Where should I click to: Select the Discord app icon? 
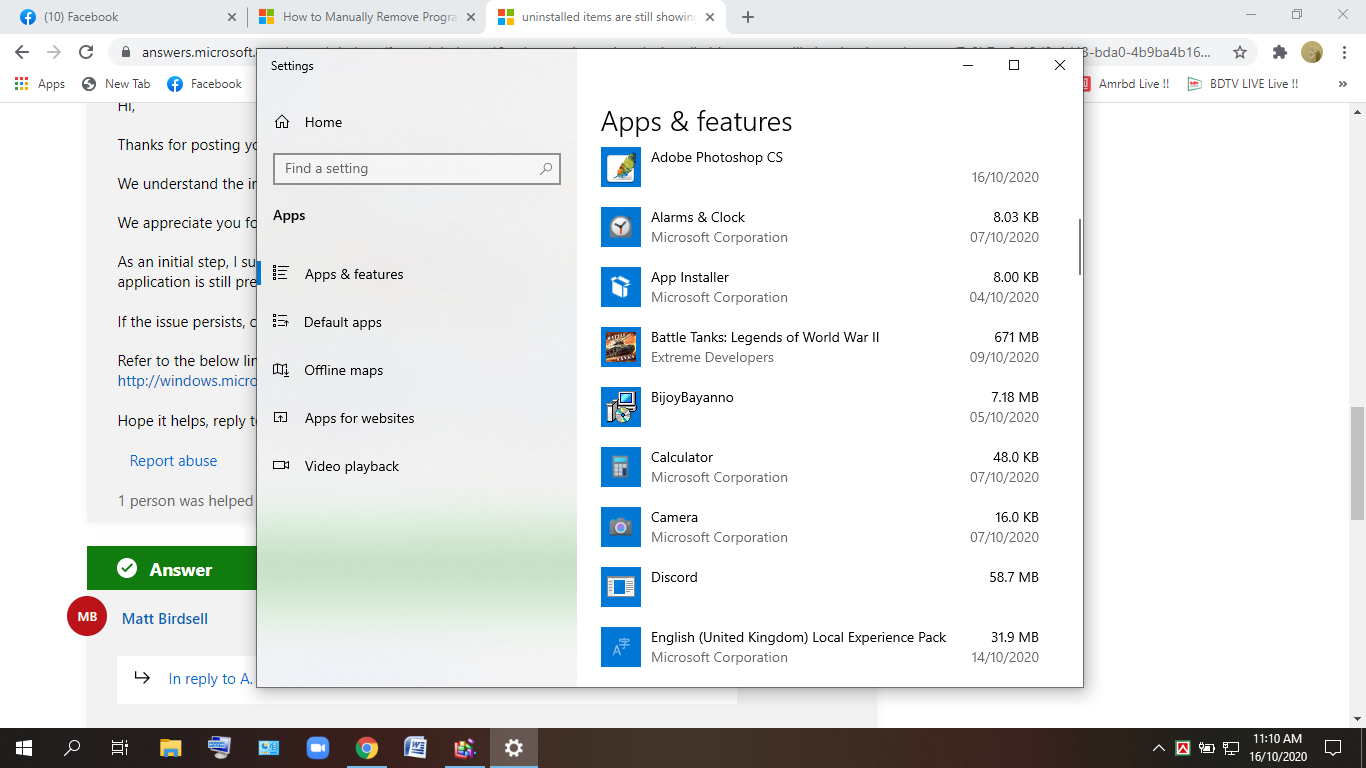point(620,587)
